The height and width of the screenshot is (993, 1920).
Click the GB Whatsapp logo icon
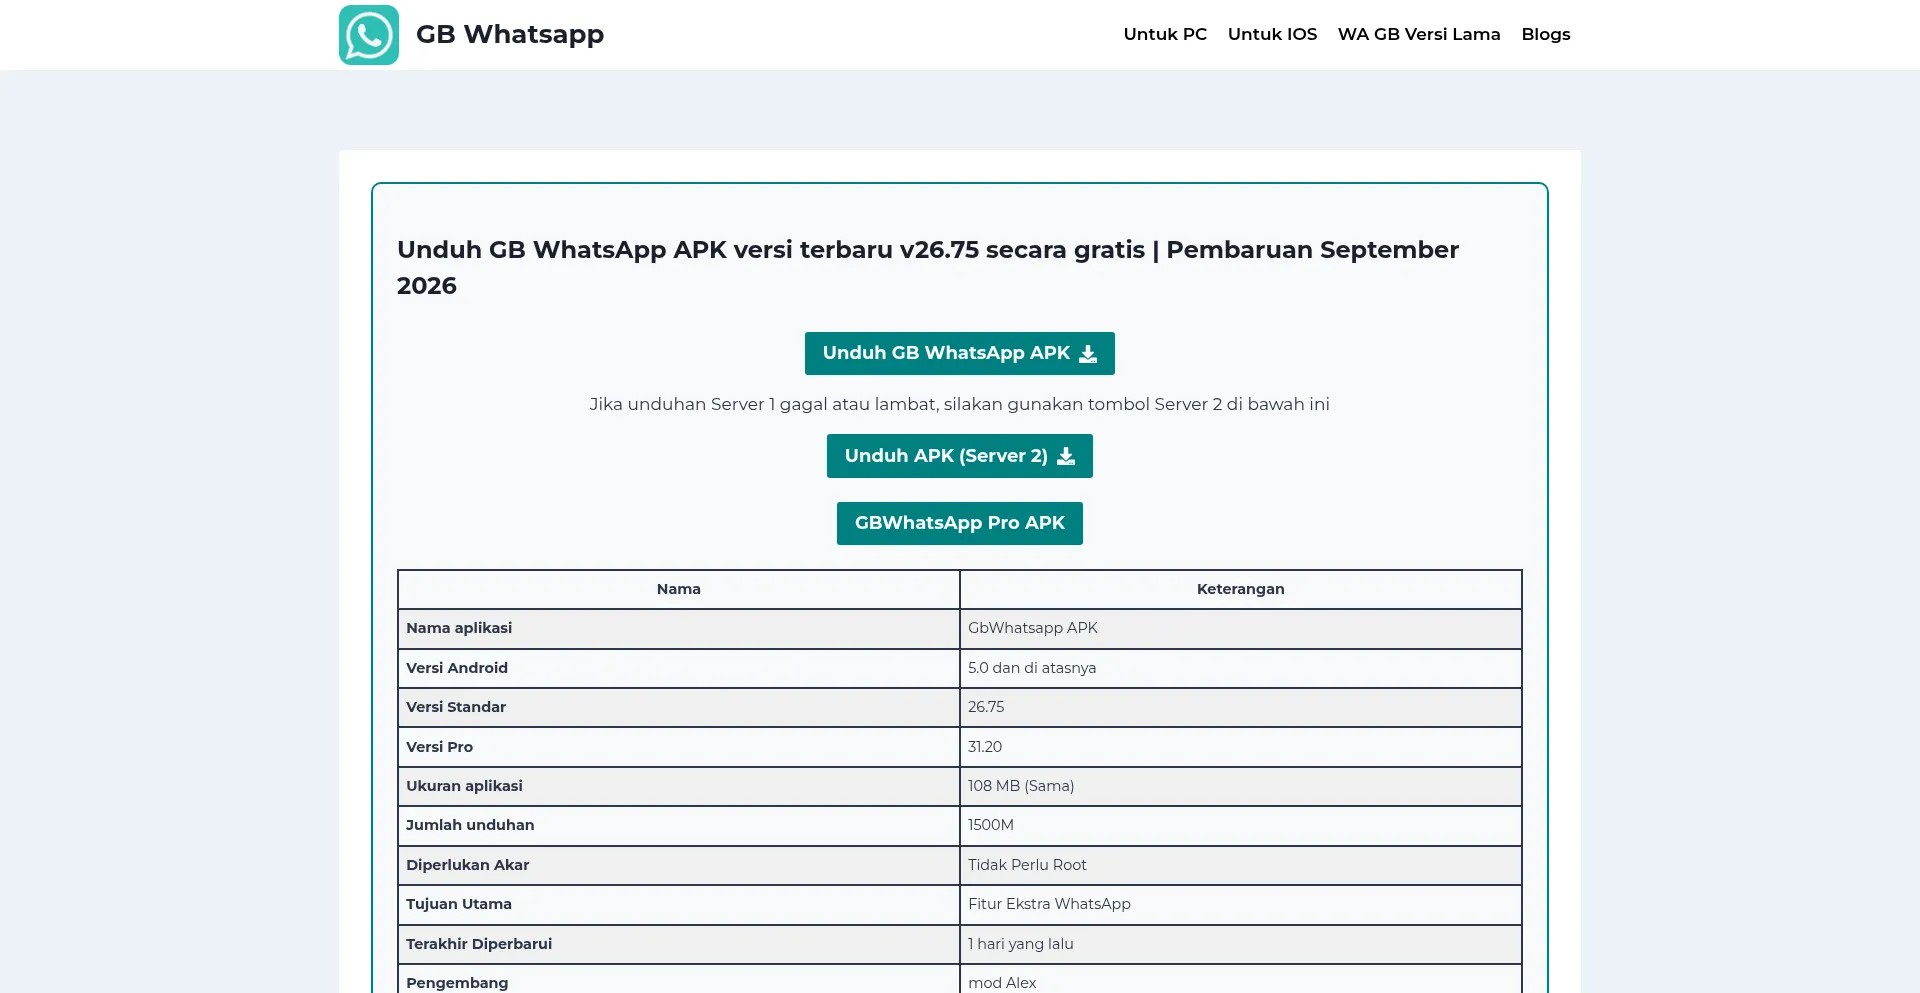click(369, 35)
